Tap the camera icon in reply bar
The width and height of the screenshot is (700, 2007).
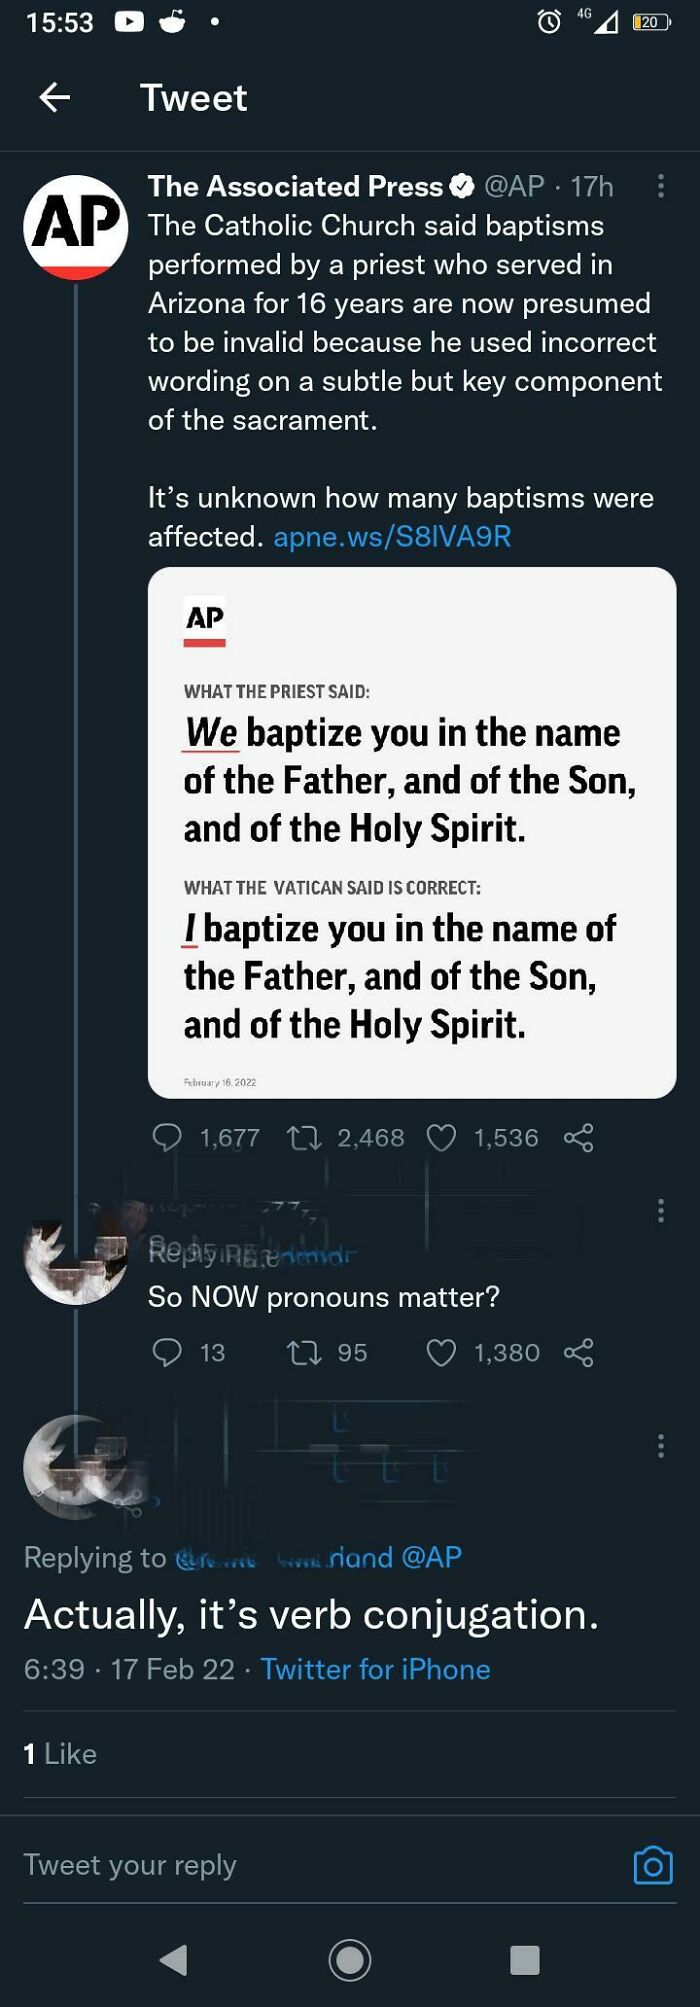click(x=653, y=1865)
